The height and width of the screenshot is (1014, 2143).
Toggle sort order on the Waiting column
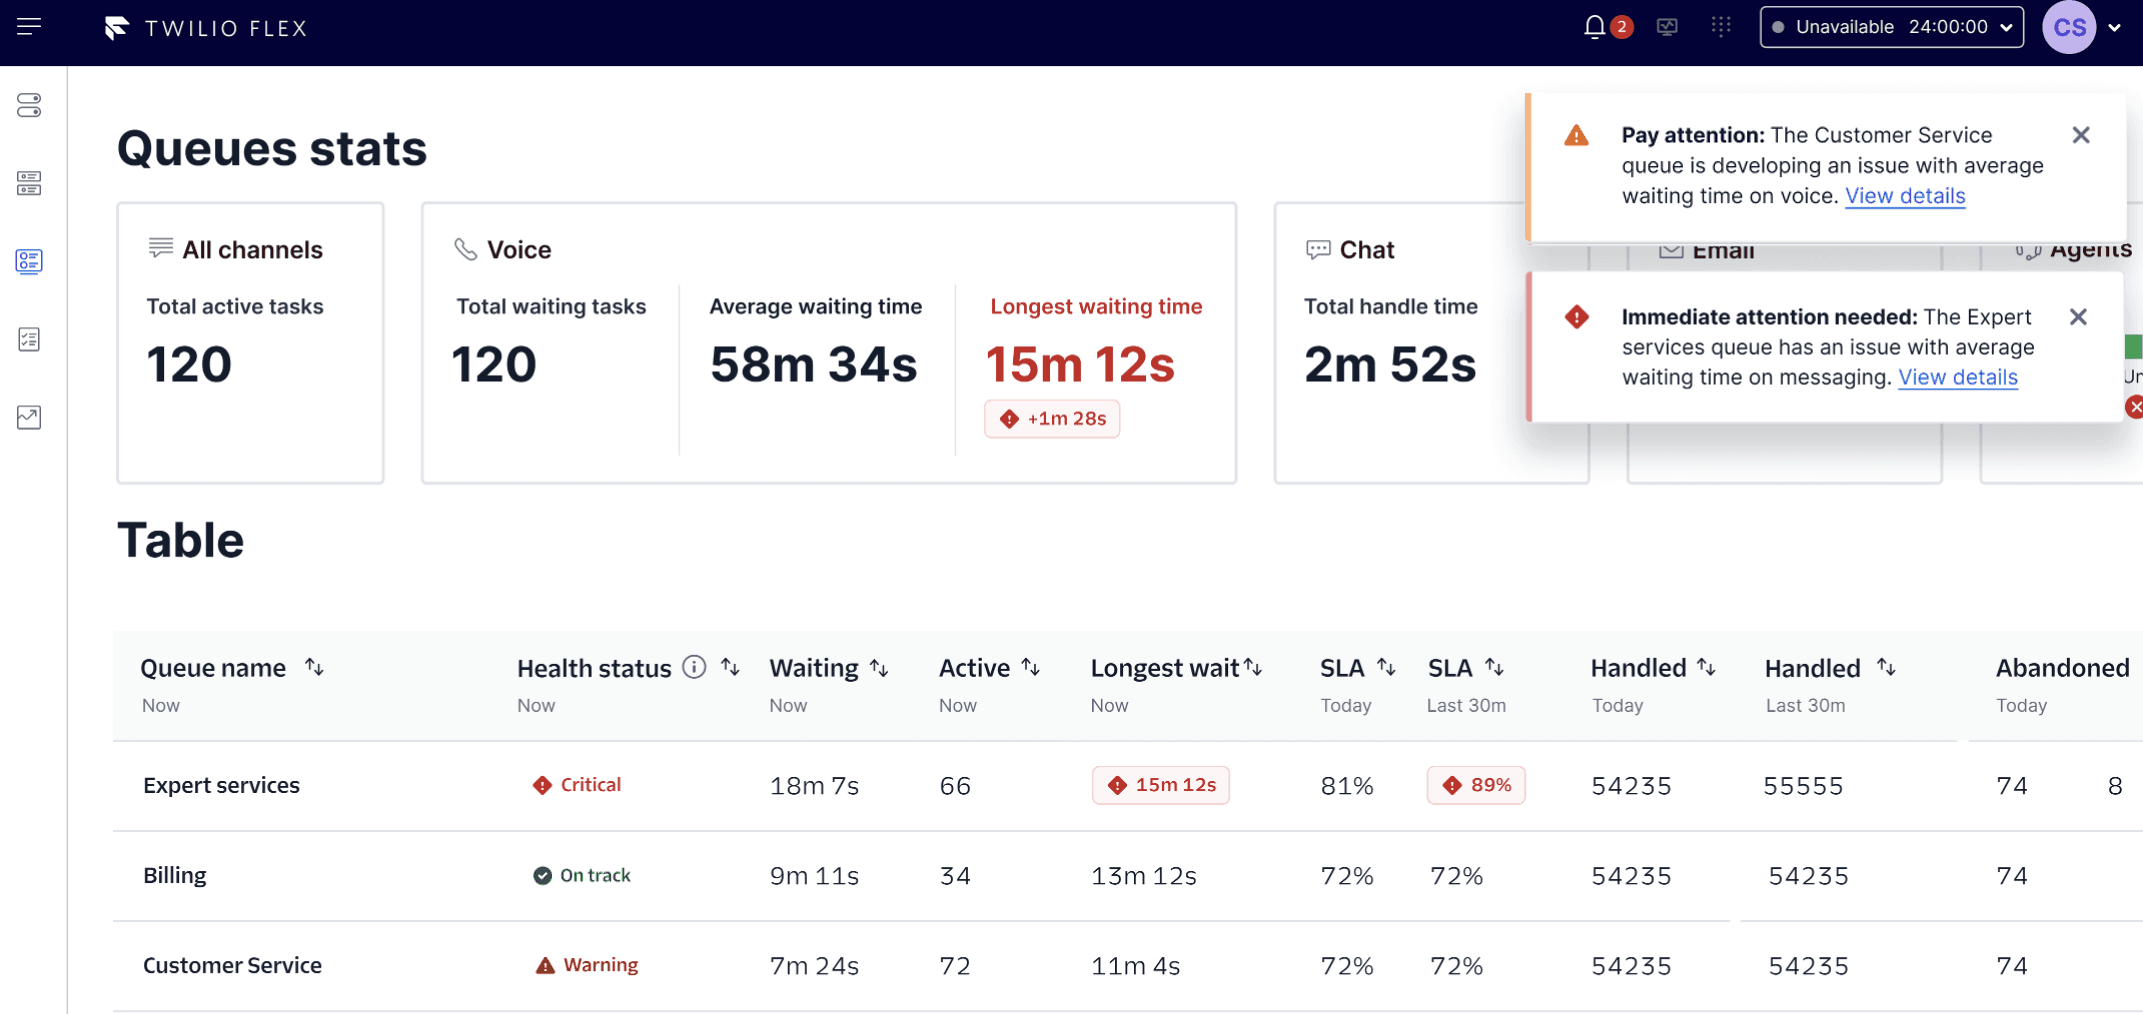point(879,667)
